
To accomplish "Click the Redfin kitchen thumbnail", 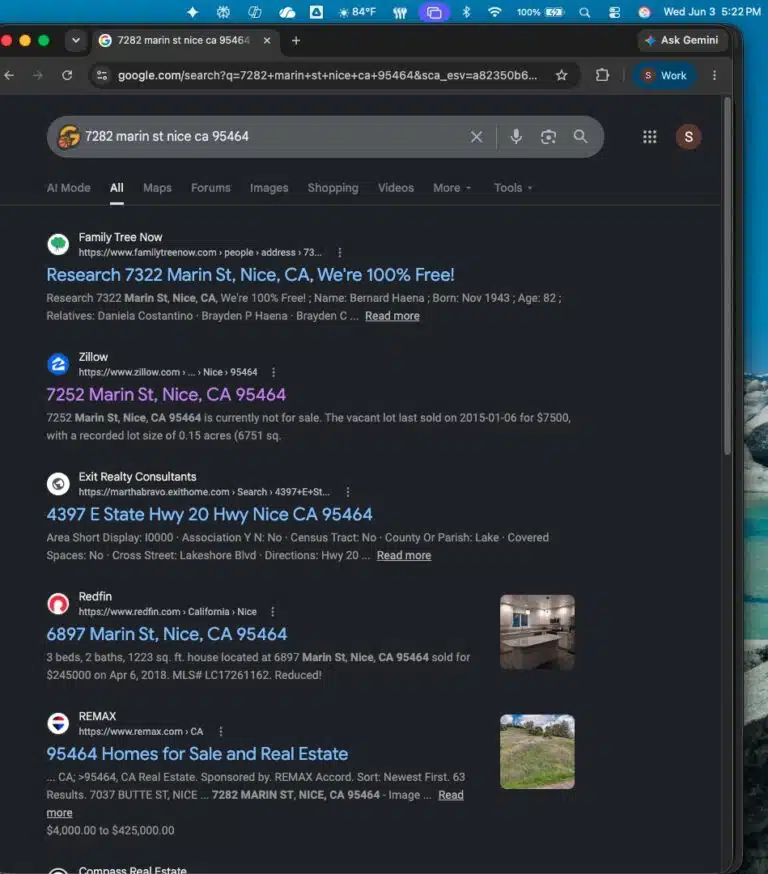I will 537,632.
